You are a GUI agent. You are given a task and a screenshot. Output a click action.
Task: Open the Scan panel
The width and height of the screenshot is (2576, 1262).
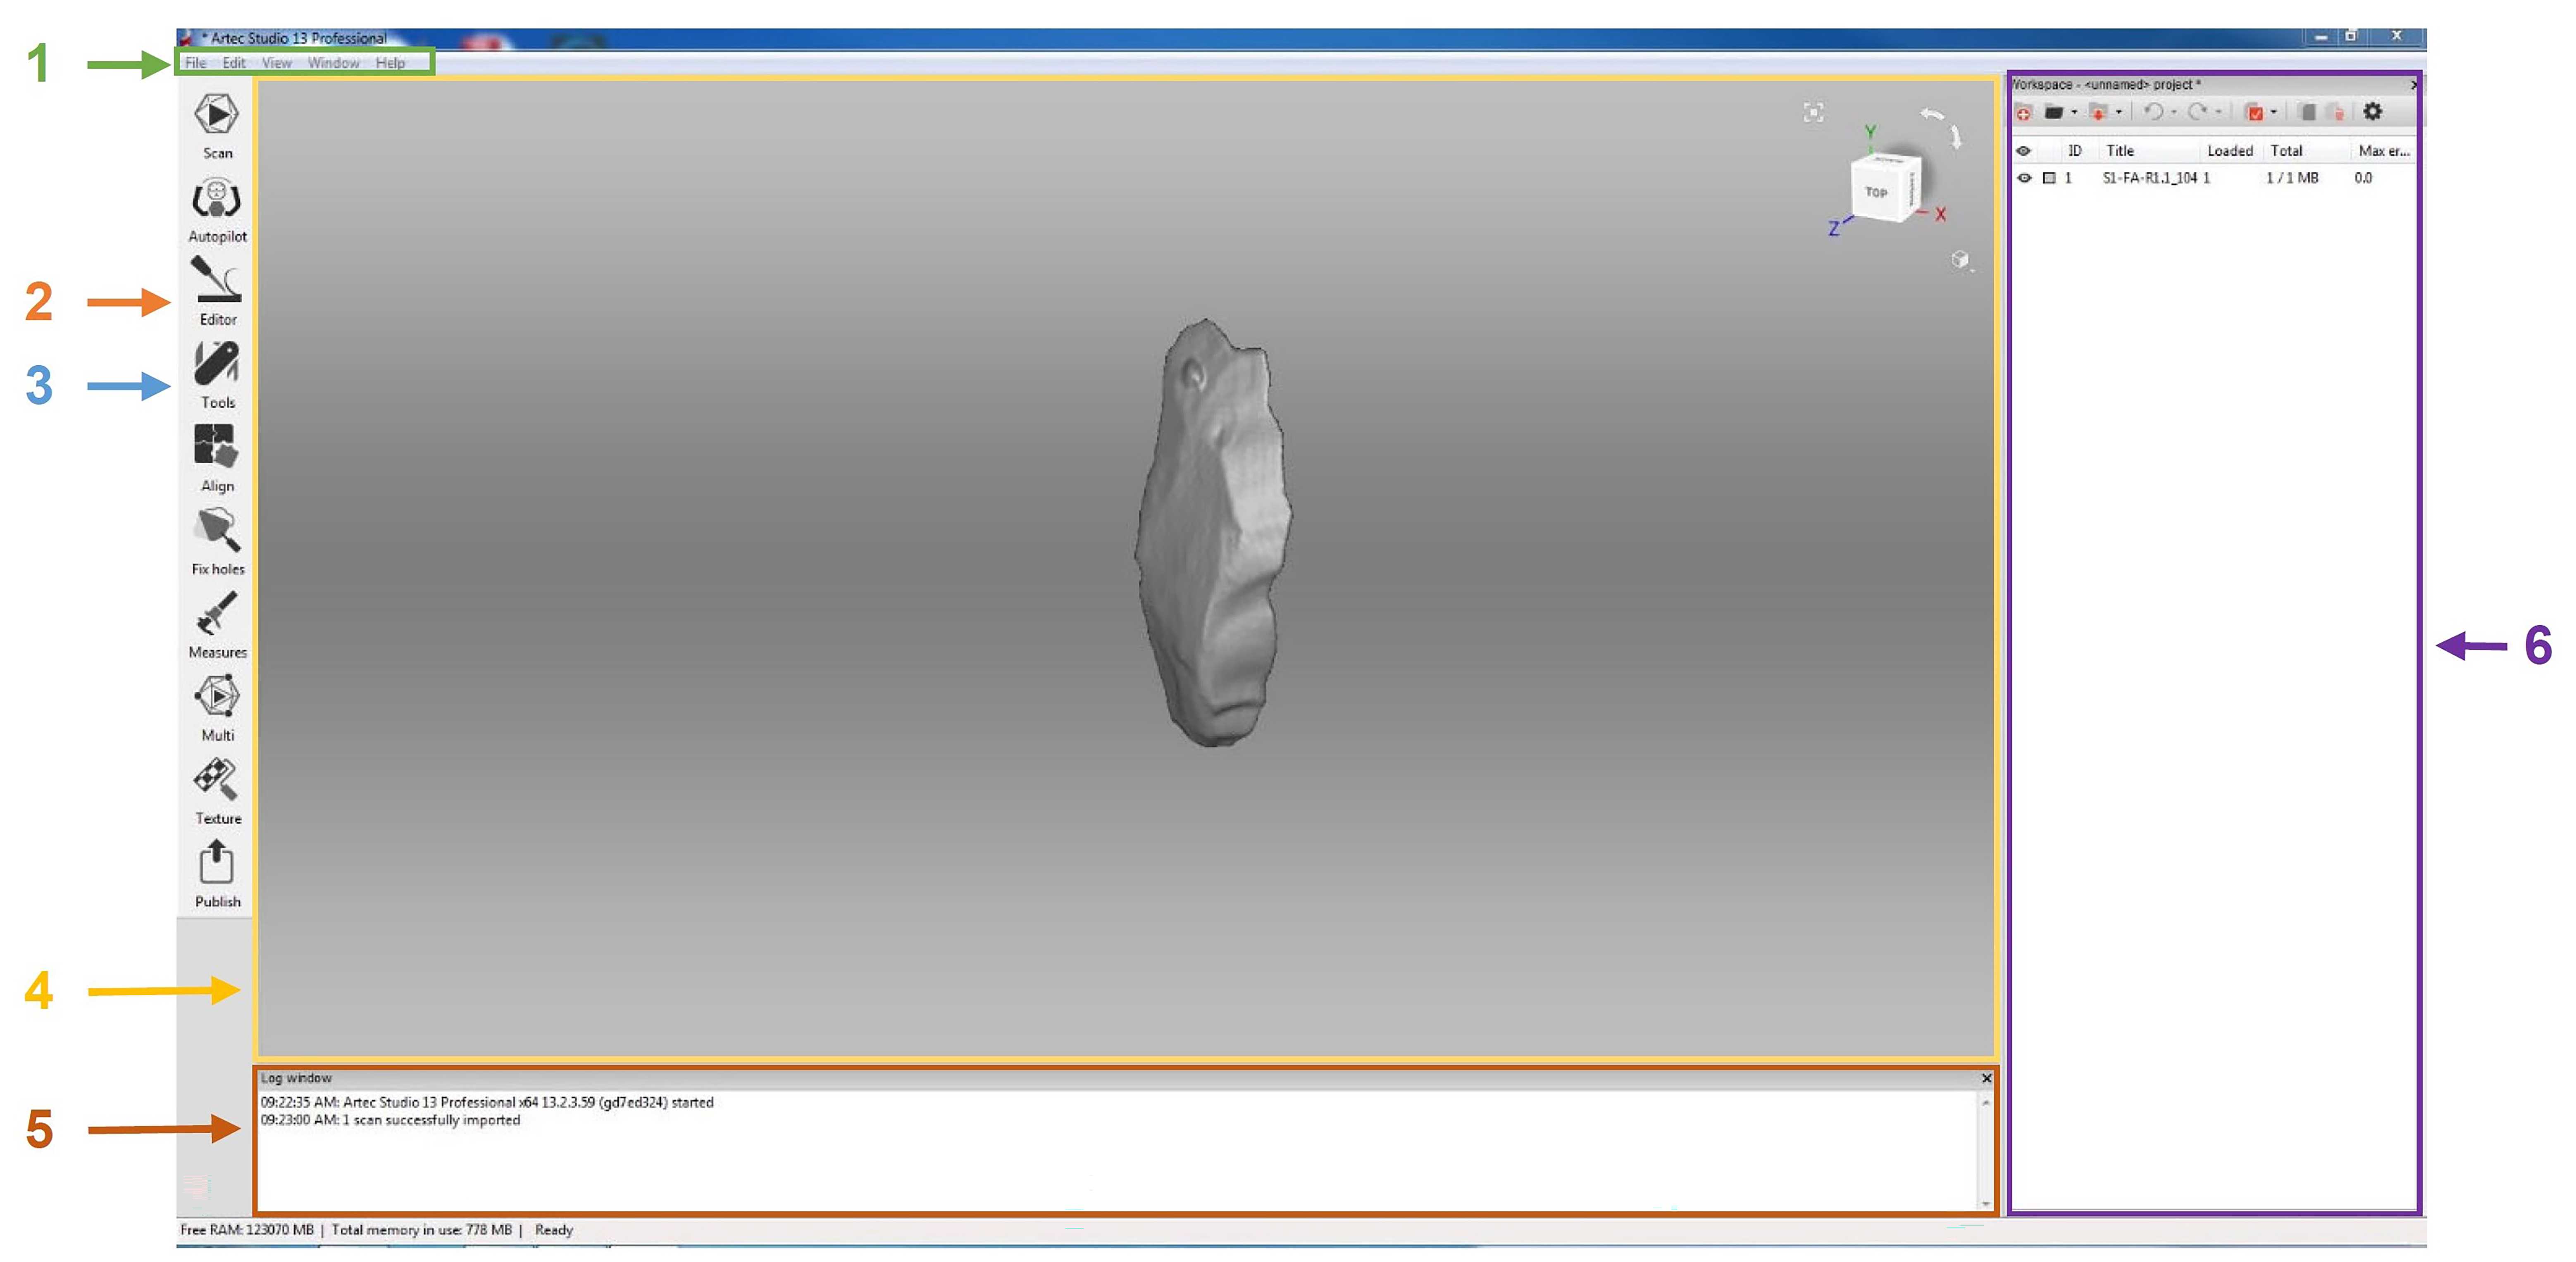[217, 126]
